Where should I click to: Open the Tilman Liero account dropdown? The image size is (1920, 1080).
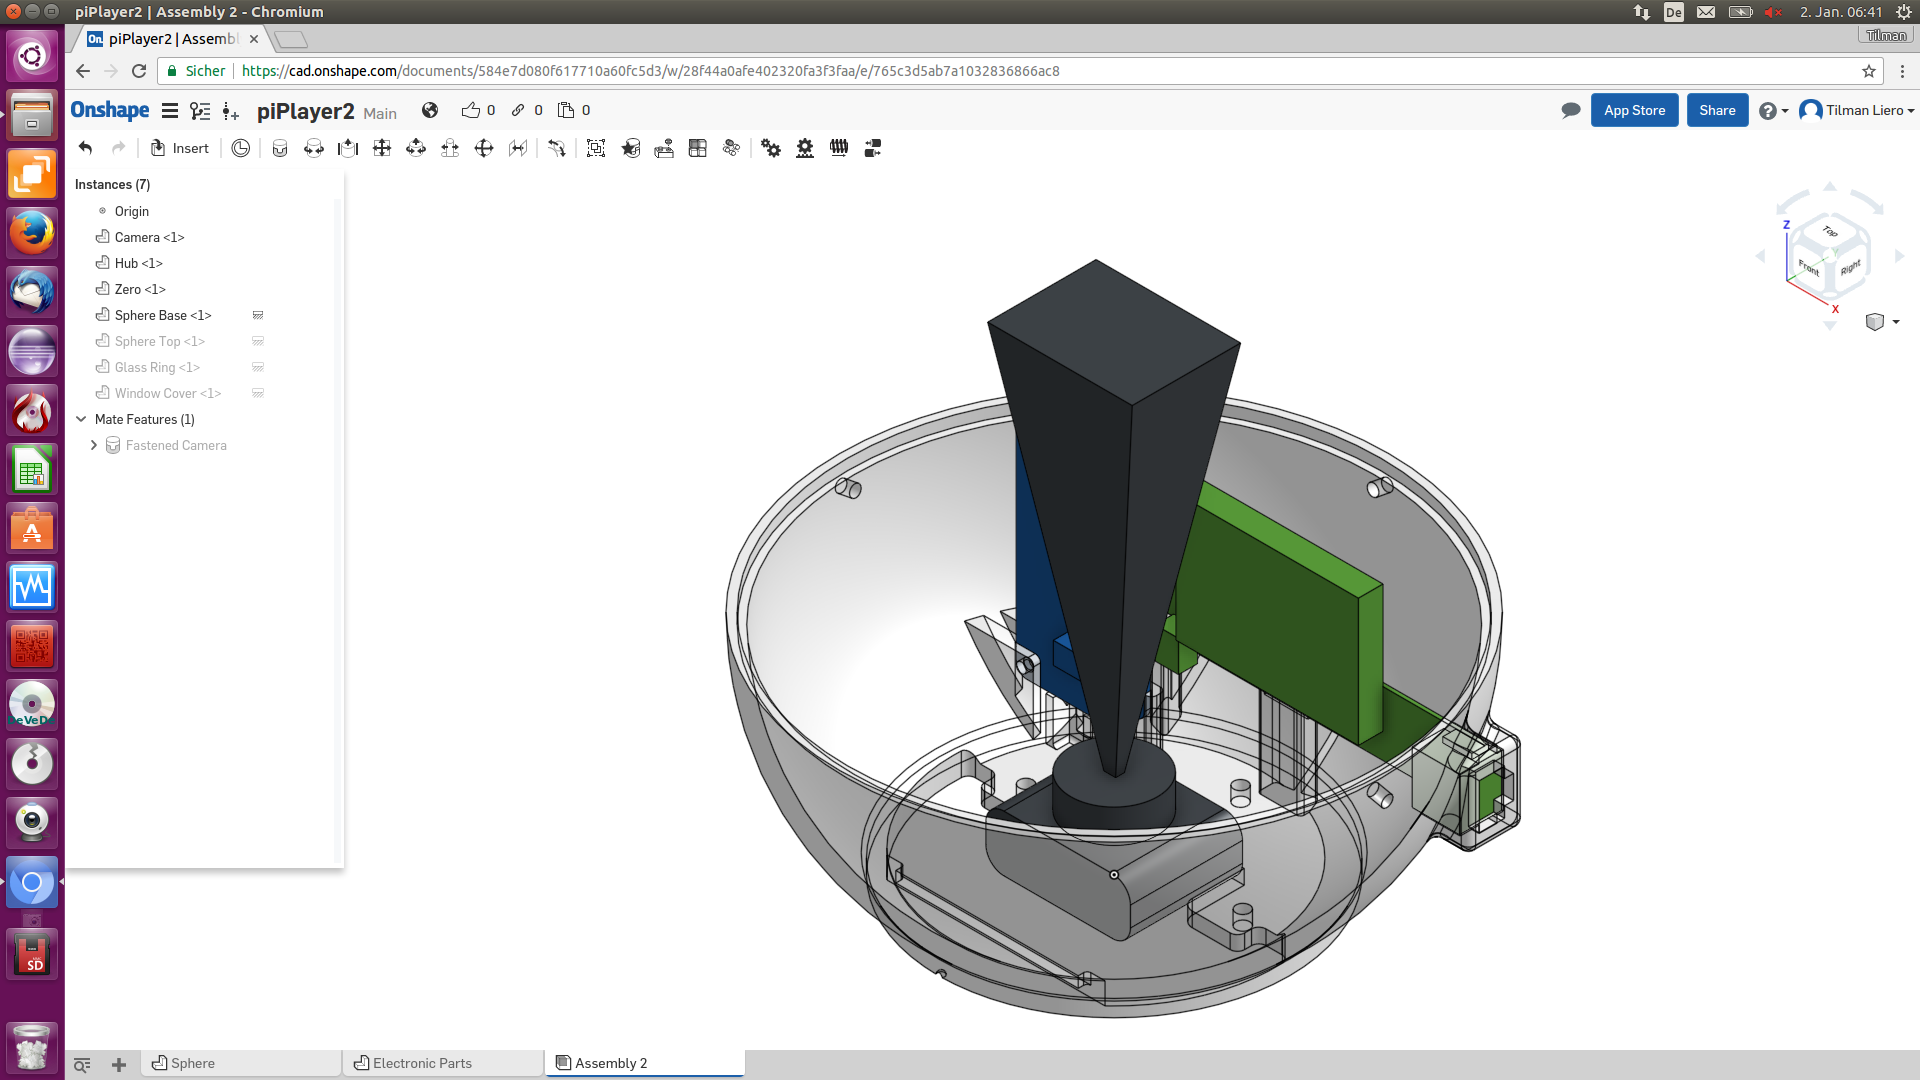[1857, 110]
